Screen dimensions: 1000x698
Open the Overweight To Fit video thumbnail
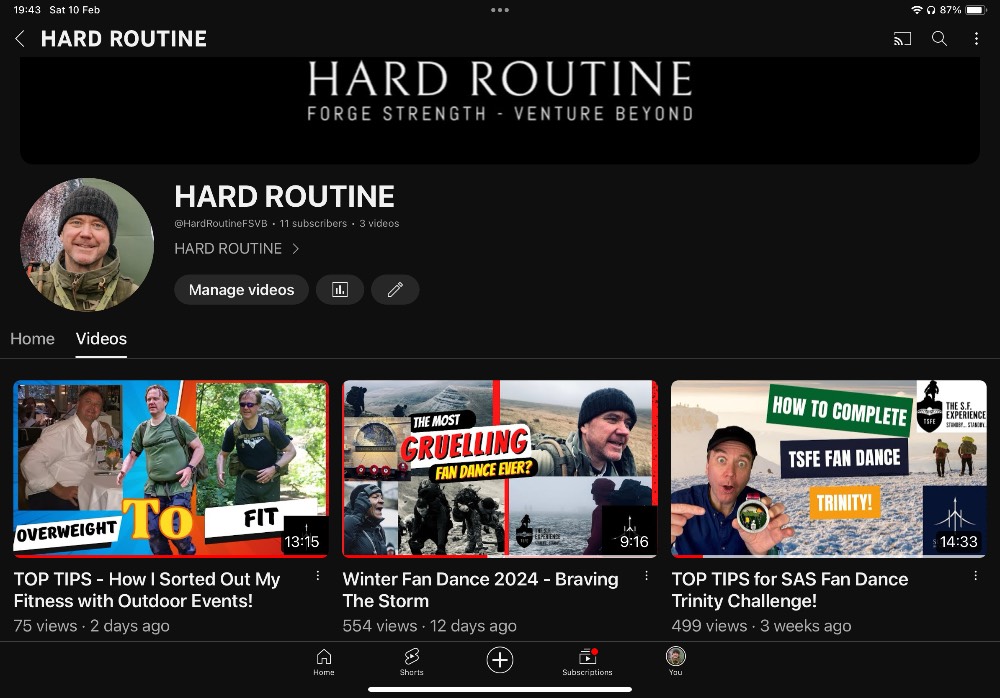coord(171,469)
